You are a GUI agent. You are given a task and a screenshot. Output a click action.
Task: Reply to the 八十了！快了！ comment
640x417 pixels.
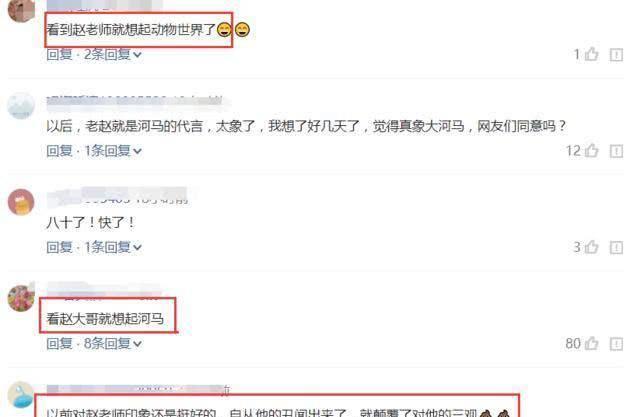click(59, 247)
